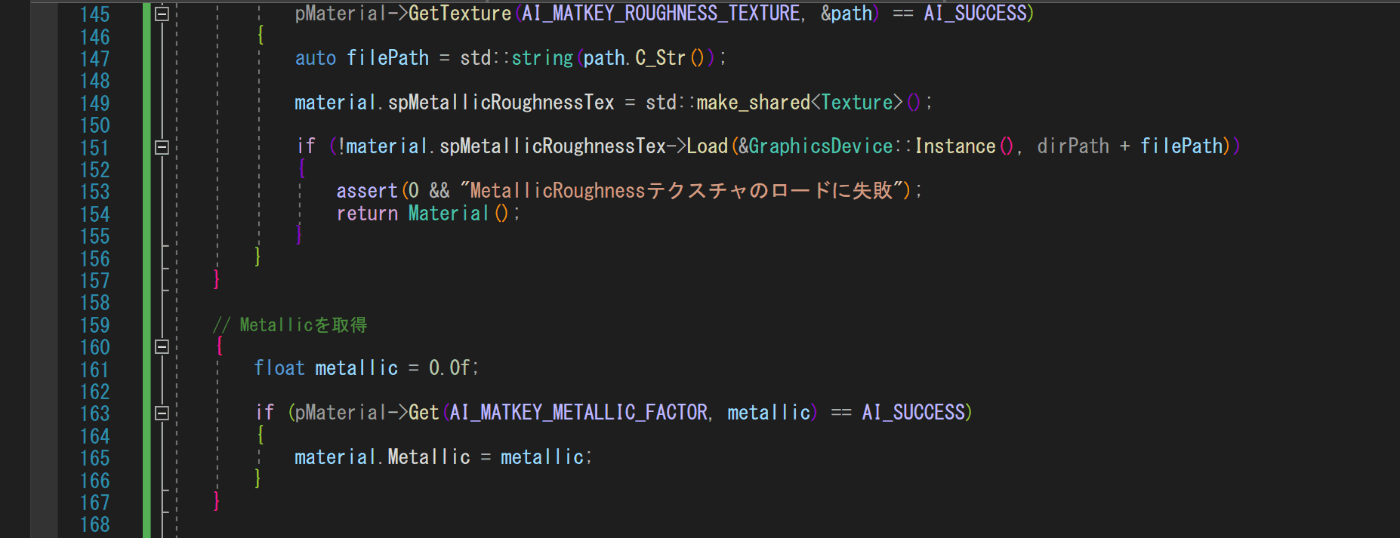Click line number 149 in the margin

(x=93, y=102)
